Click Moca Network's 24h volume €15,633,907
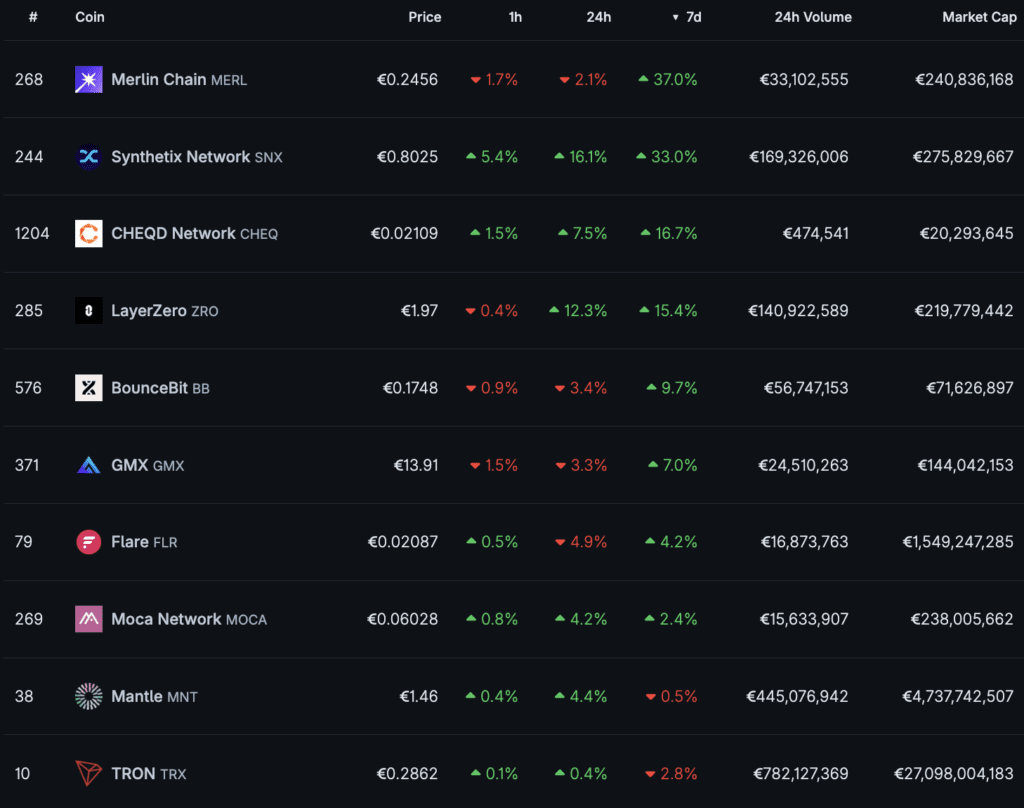Viewport: 1024px width, 808px height. [805, 619]
